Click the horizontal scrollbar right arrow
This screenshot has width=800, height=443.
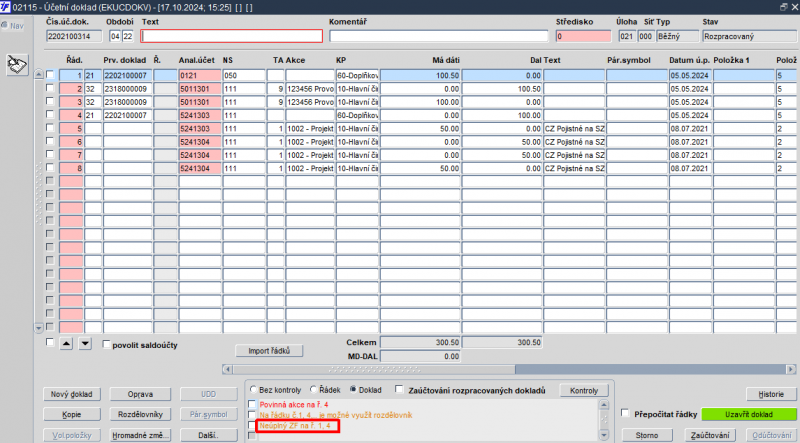click(791, 369)
